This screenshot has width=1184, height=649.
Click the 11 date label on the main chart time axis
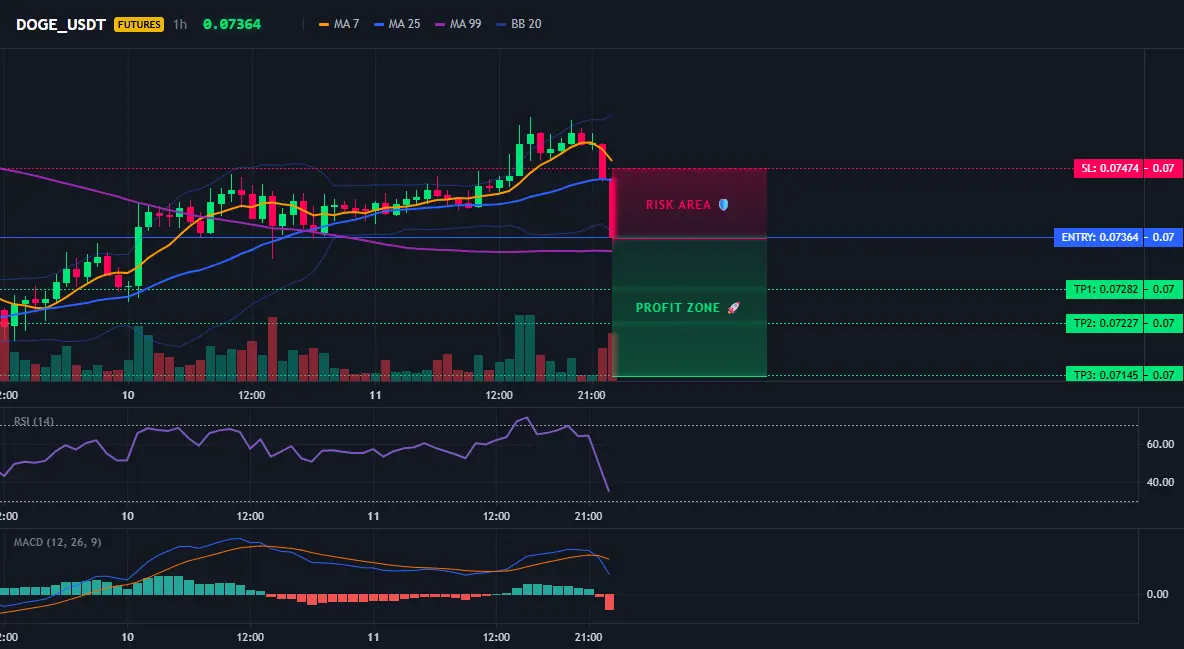pos(375,395)
